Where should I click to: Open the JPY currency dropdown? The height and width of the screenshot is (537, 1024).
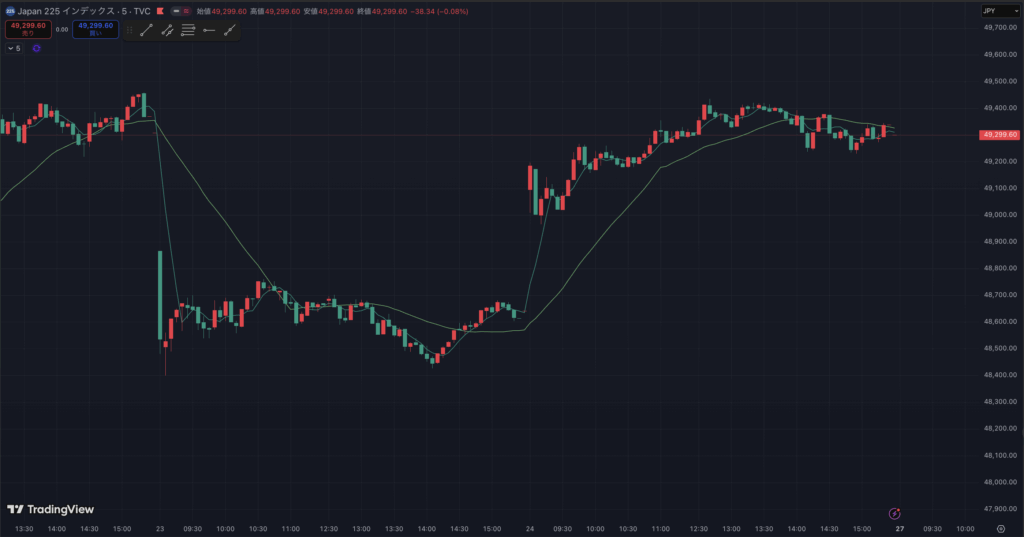pos(994,11)
